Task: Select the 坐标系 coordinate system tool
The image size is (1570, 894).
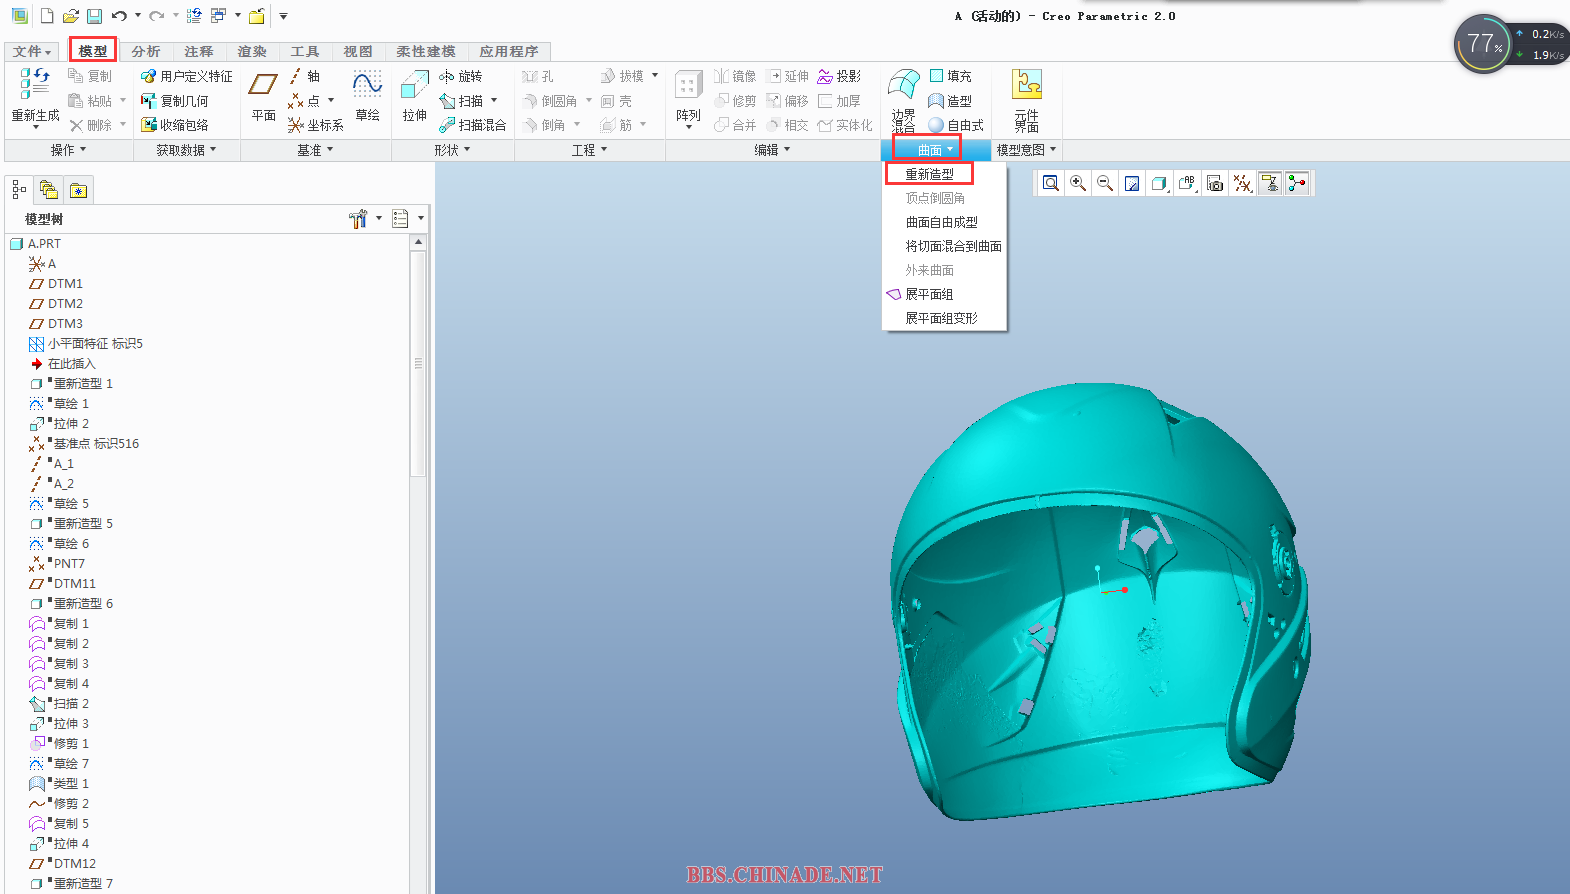Action: [316, 125]
